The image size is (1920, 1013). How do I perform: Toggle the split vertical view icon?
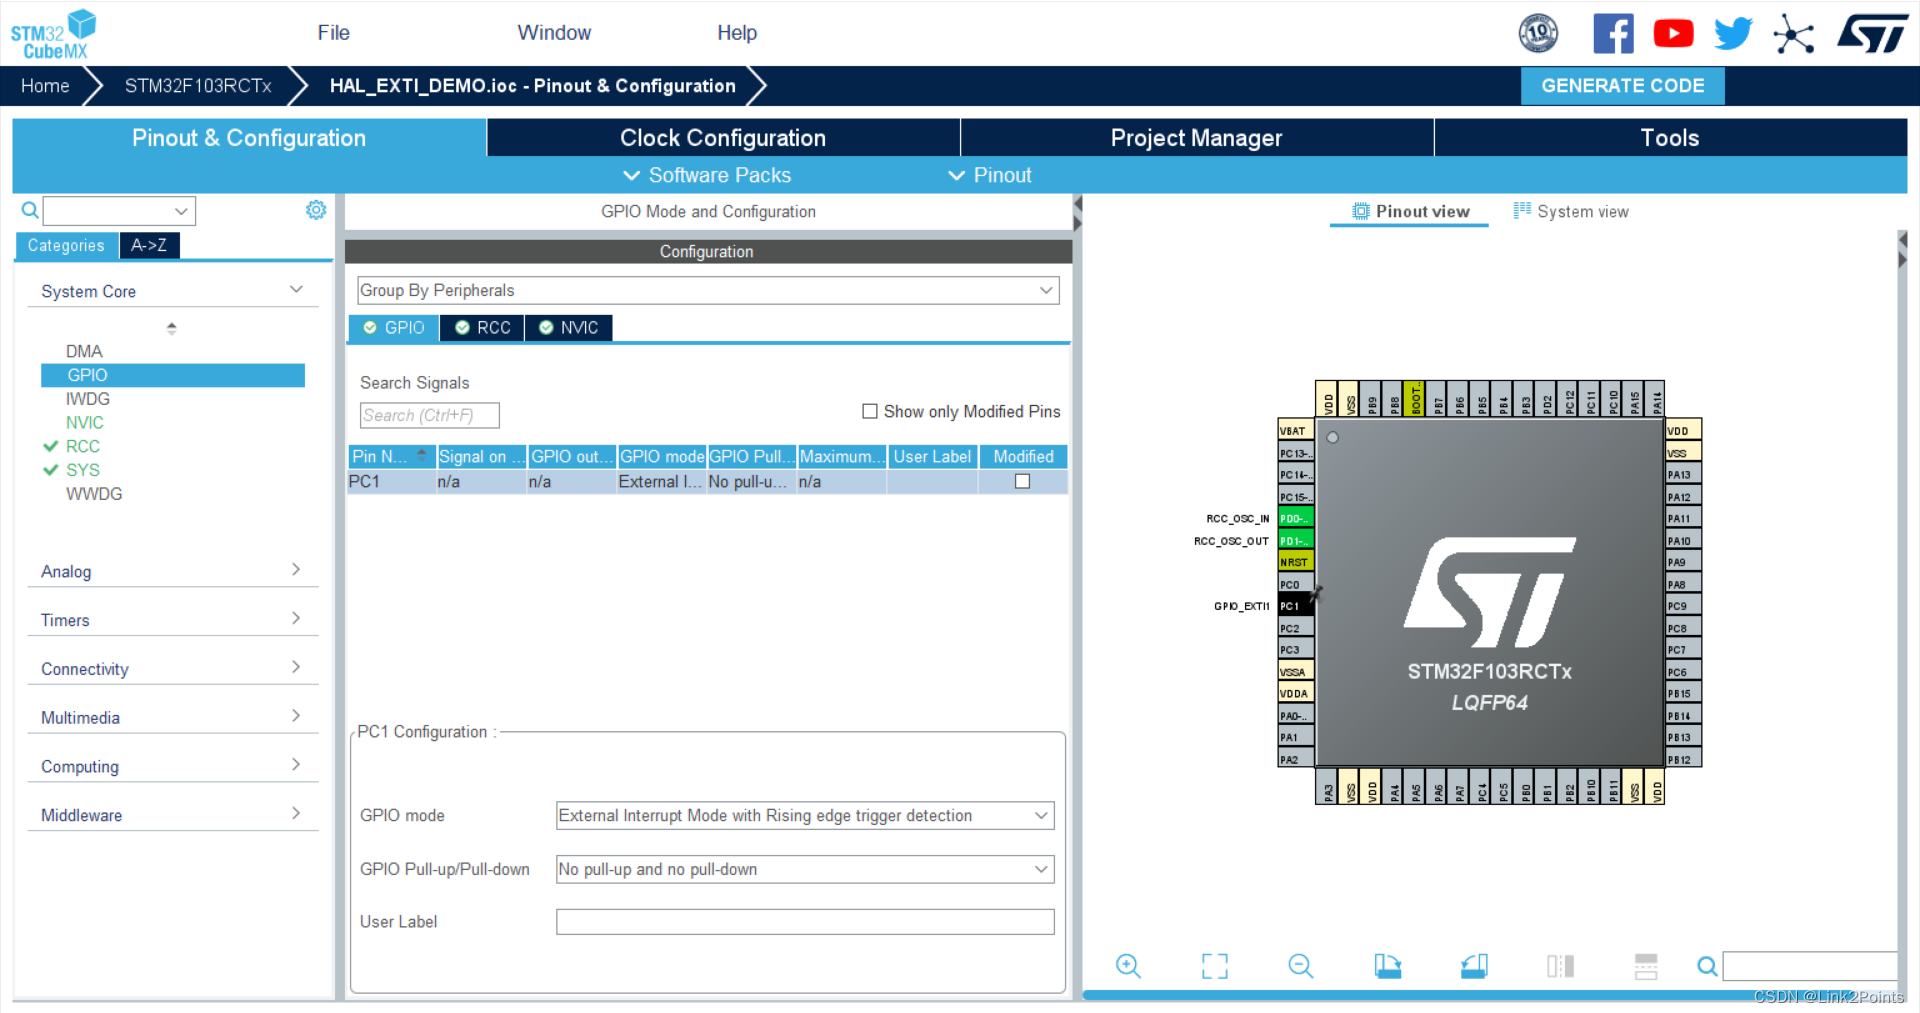[1560, 965]
